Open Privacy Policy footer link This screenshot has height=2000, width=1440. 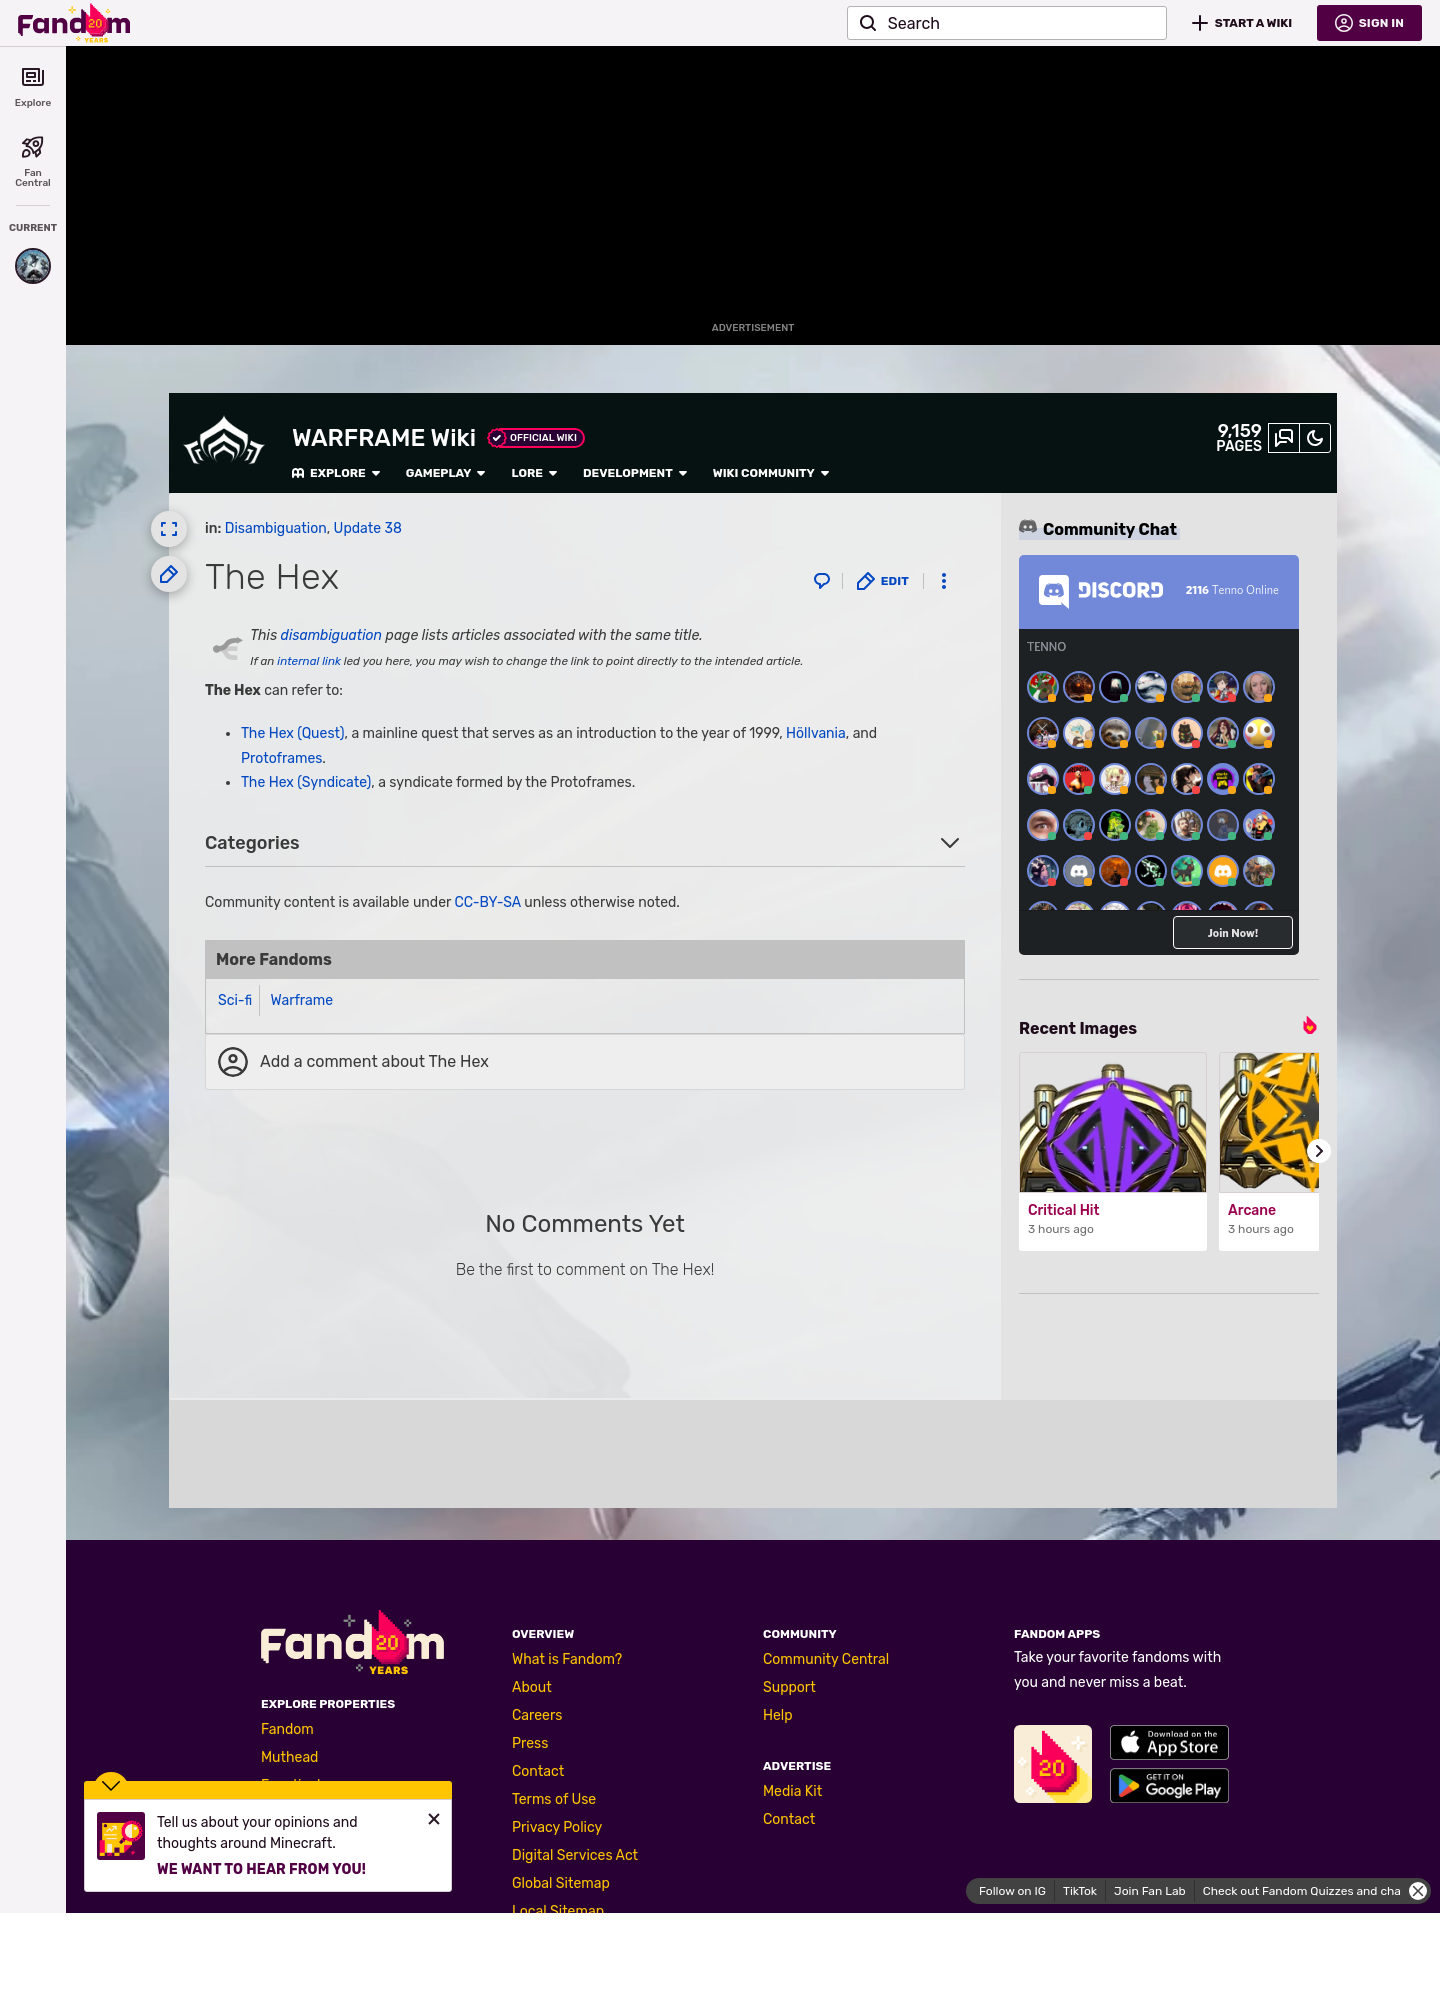(557, 1827)
